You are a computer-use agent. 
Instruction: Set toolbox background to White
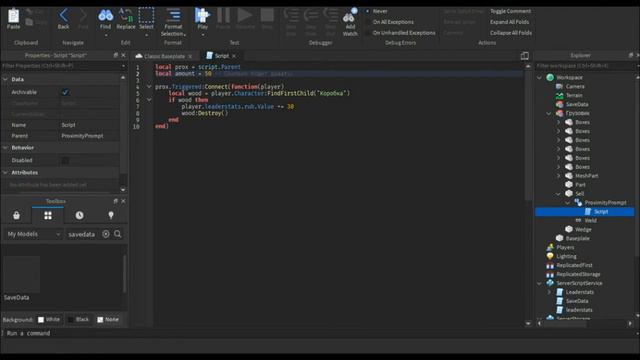pos(49,319)
